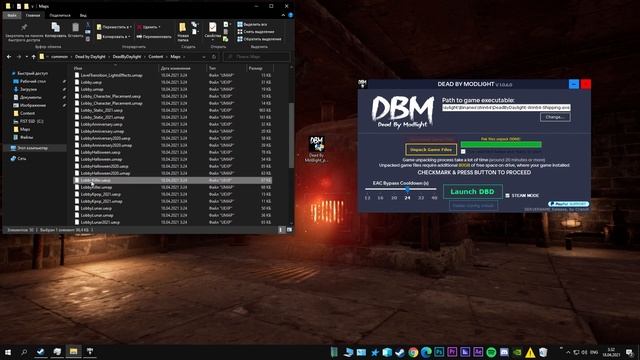Switch to the Share ribbon tab
The height and width of the screenshot is (360, 640).
60,15
